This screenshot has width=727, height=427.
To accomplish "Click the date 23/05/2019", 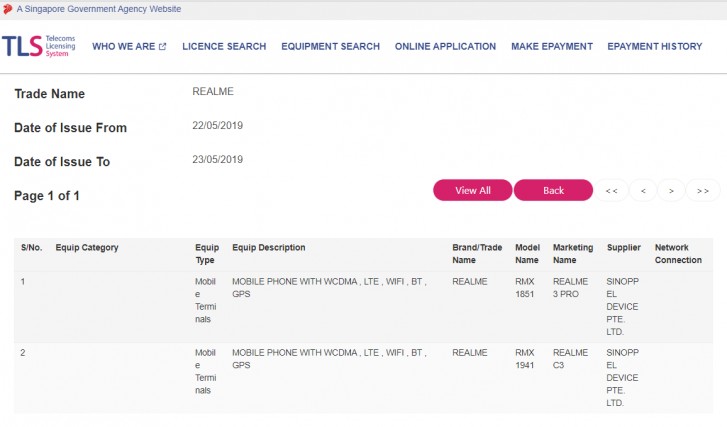I will (217, 159).
